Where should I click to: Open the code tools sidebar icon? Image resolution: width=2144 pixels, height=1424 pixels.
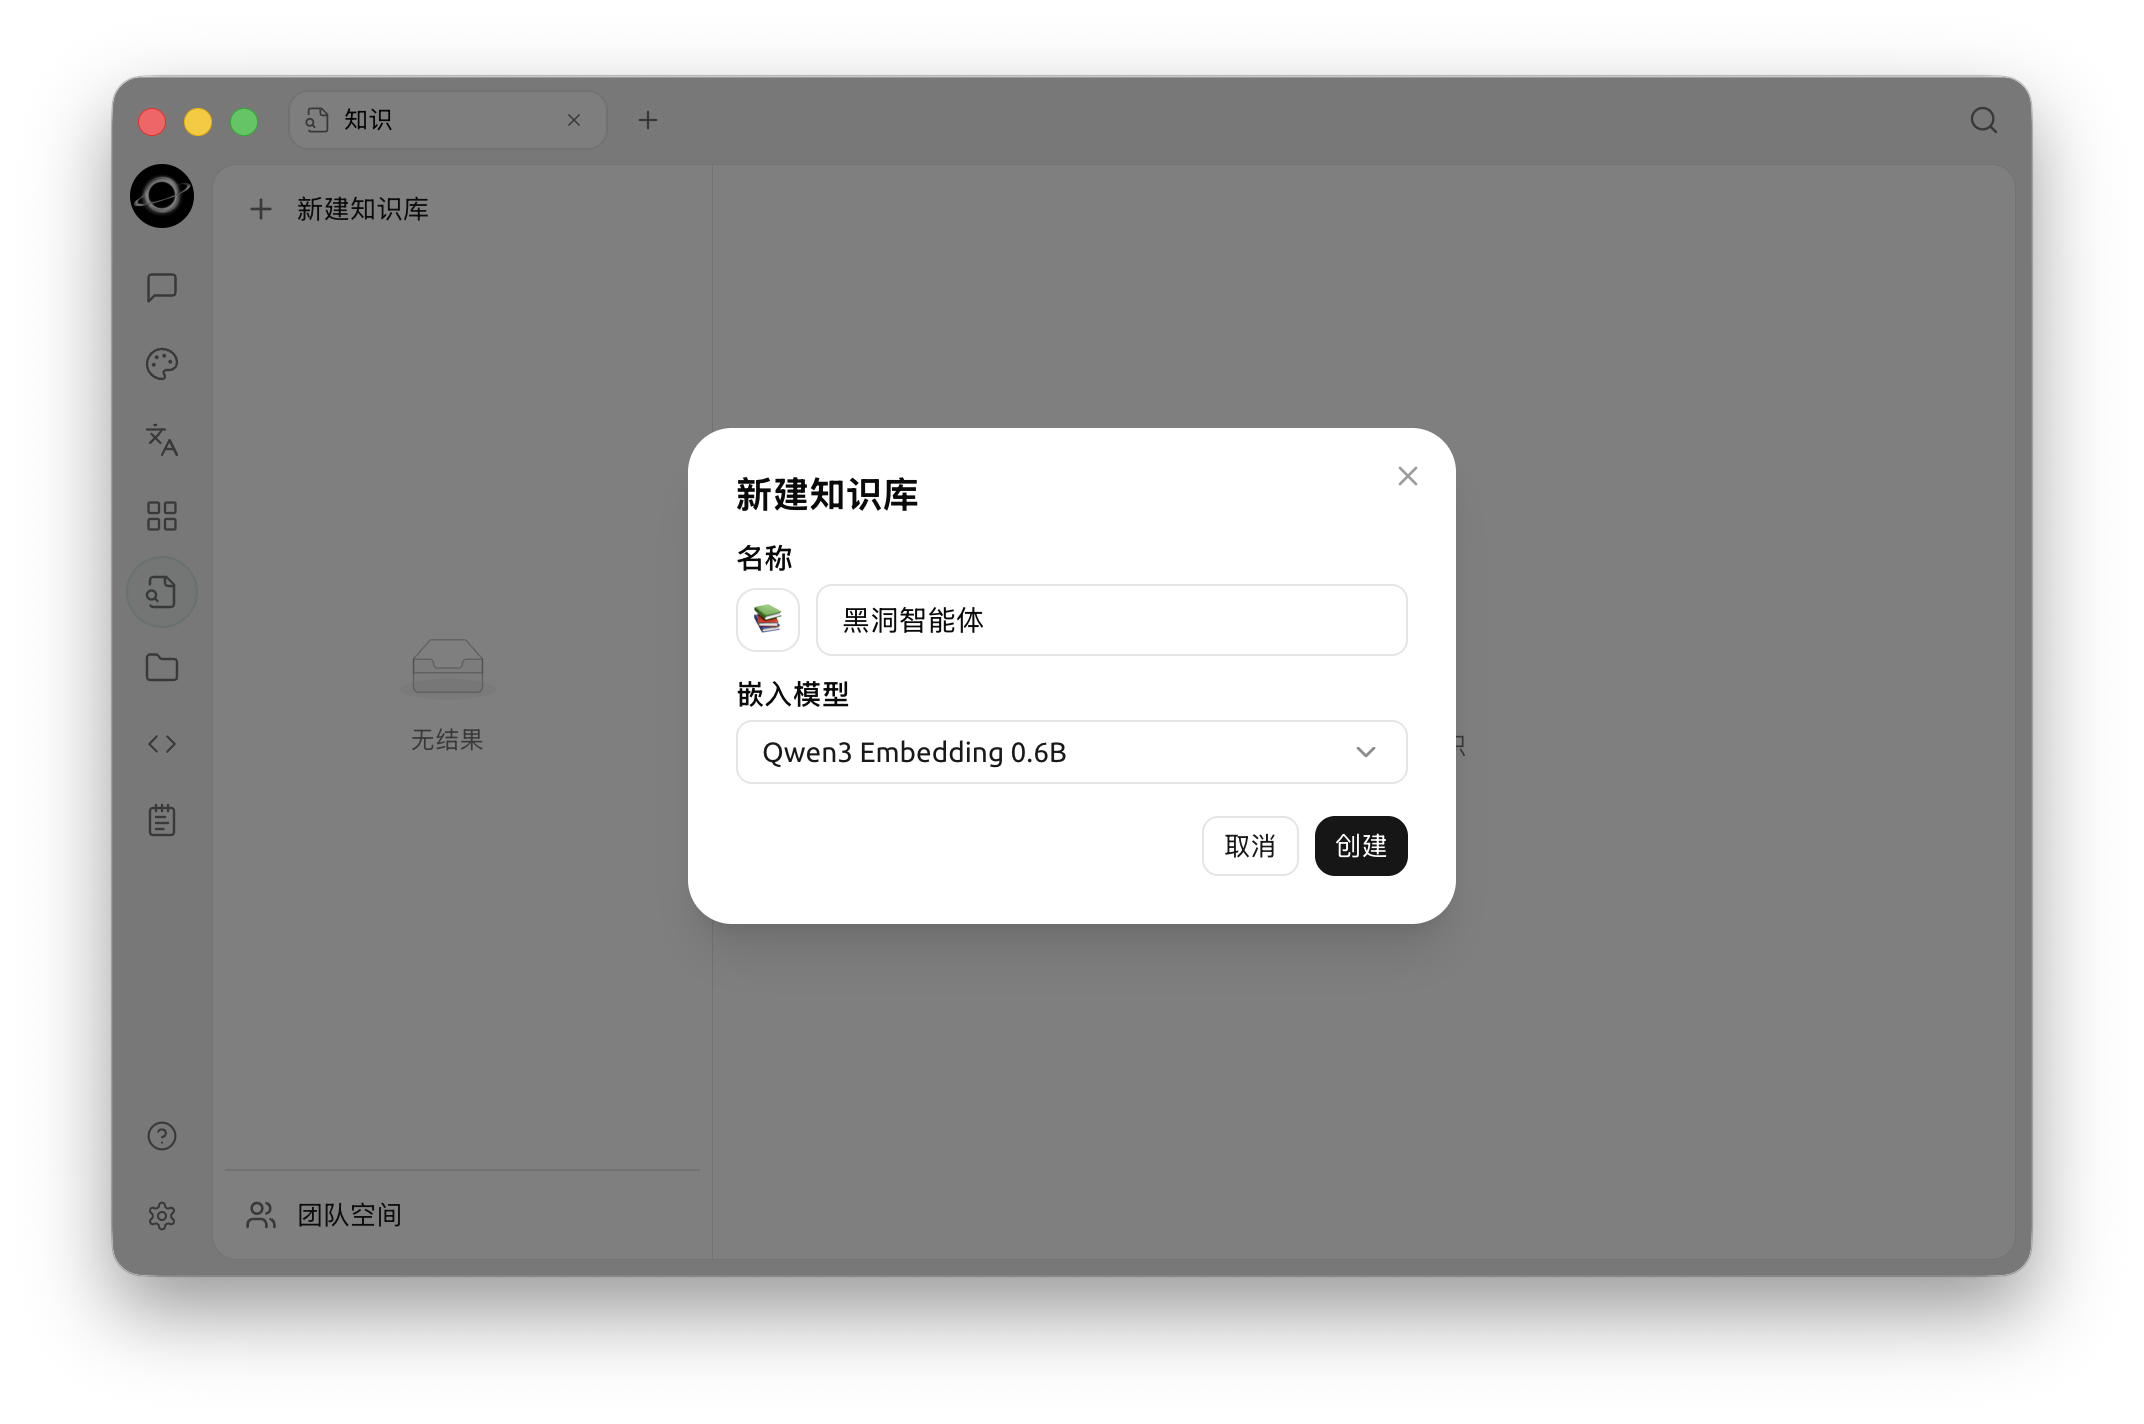161,744
